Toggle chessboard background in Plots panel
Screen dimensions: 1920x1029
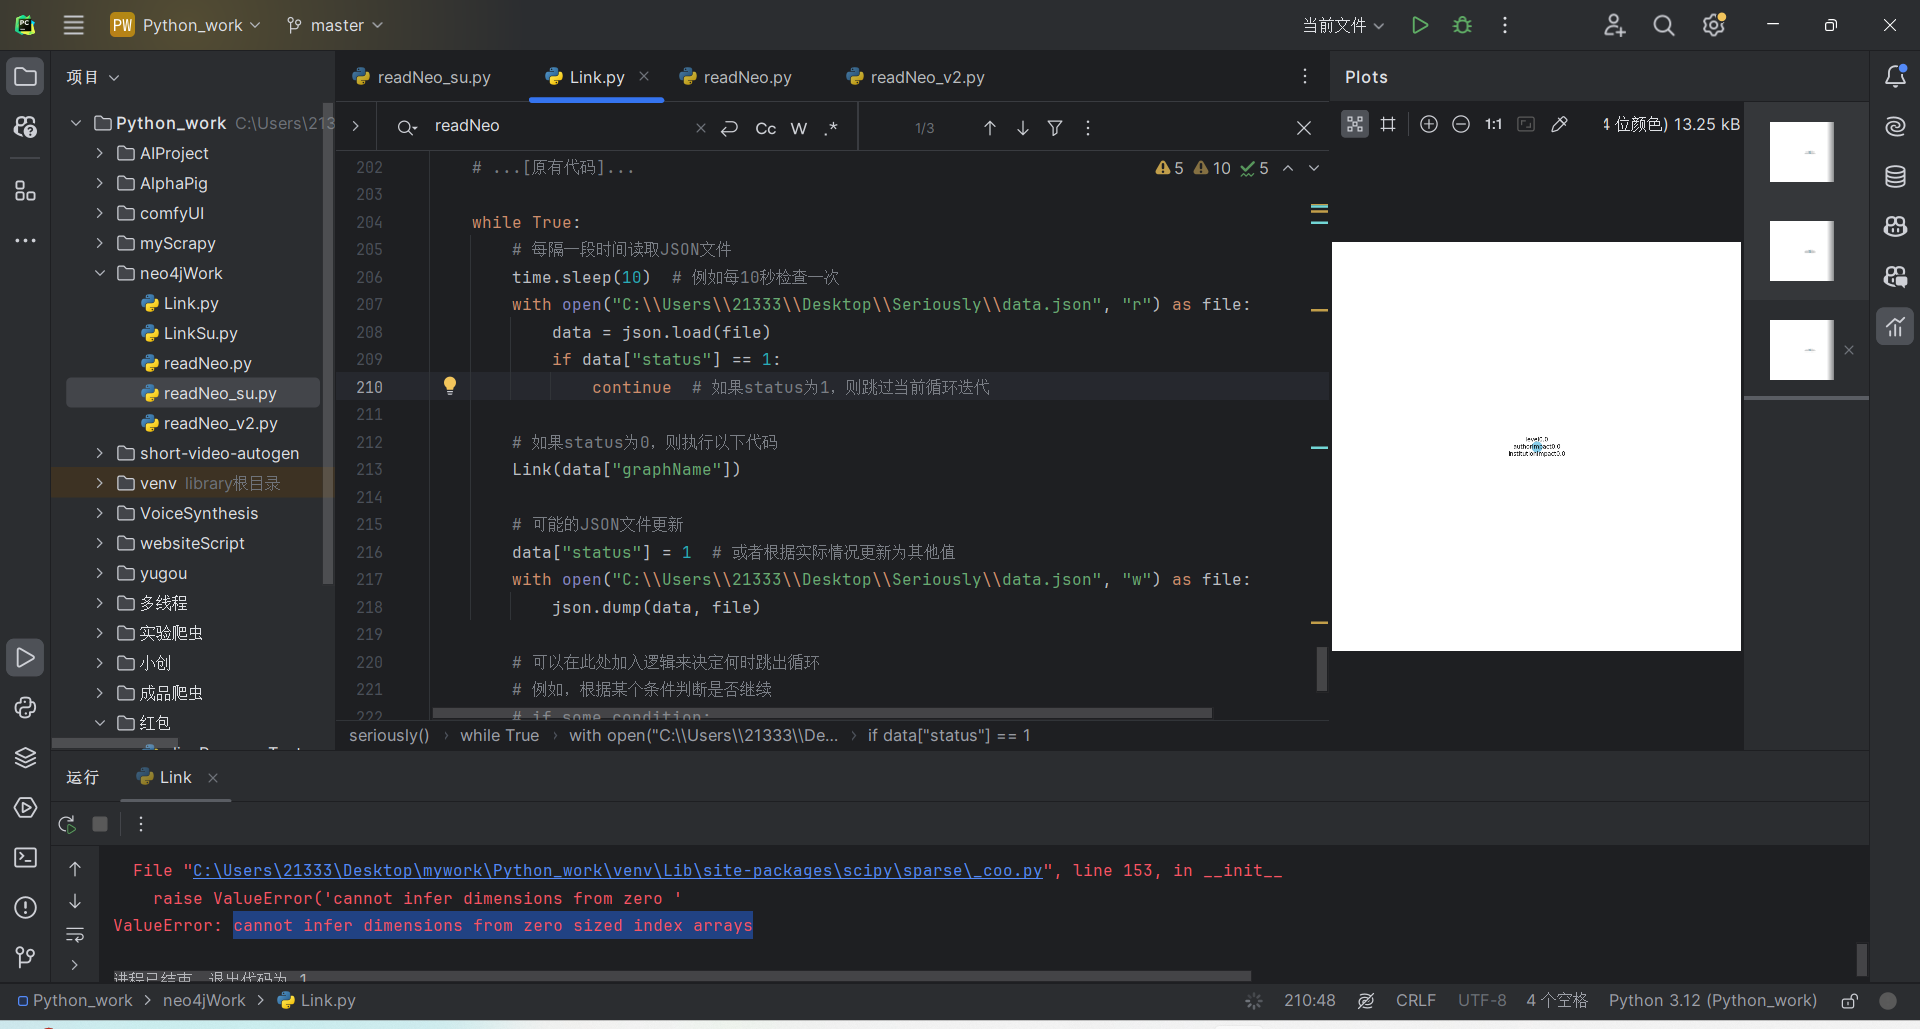(1355, 125)
